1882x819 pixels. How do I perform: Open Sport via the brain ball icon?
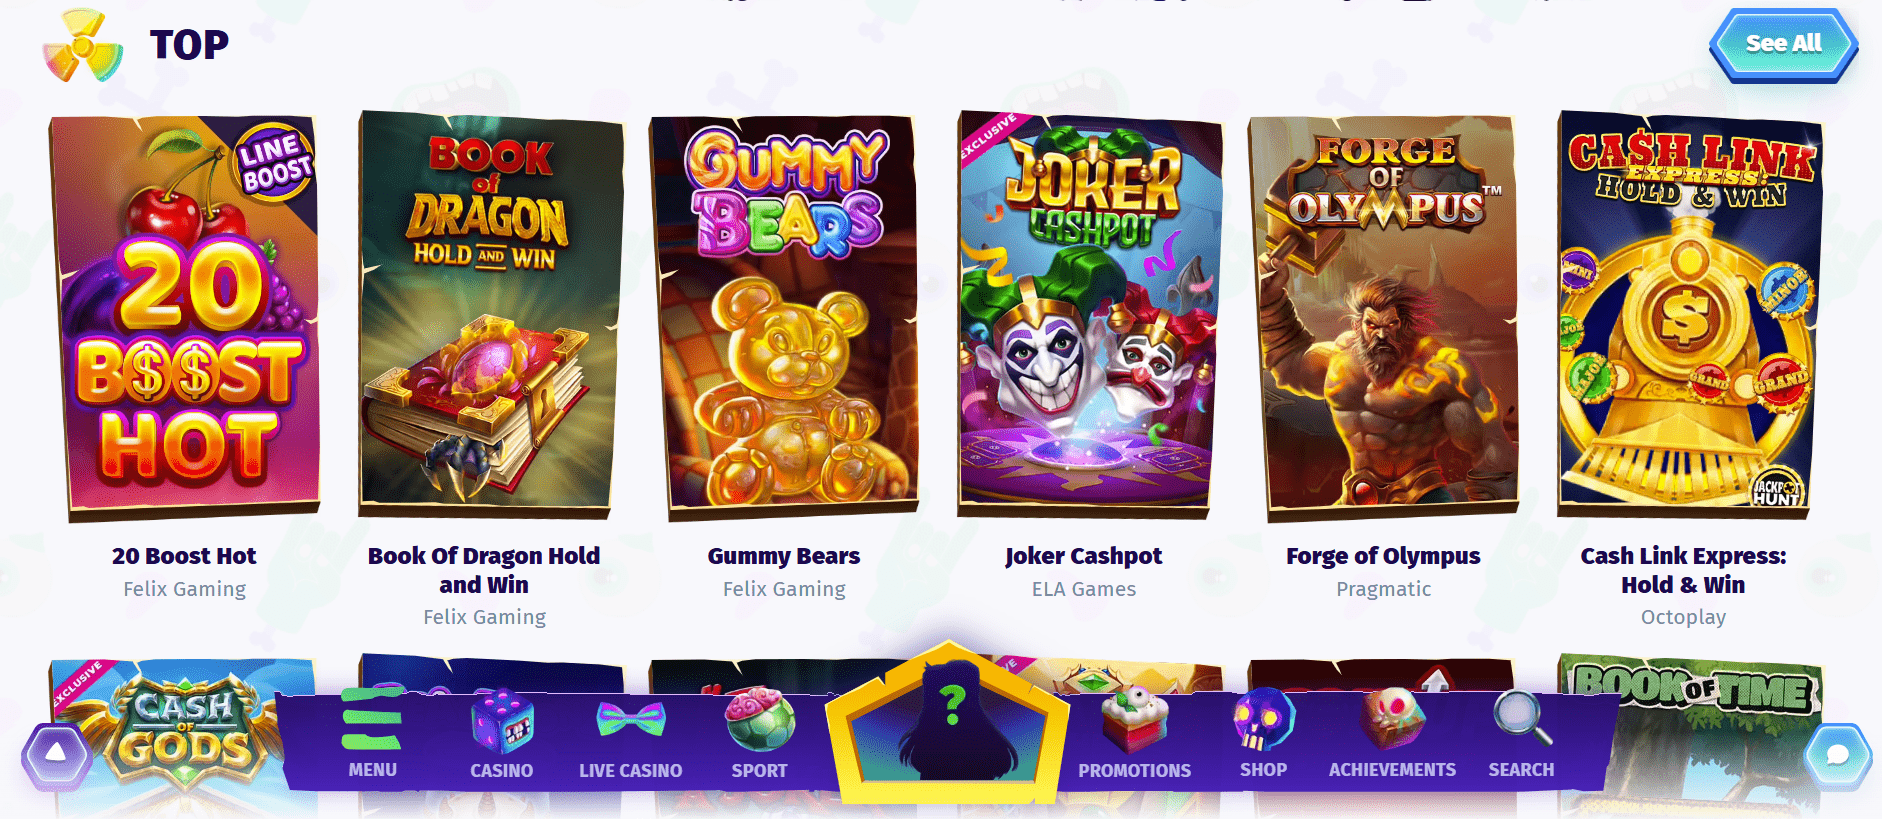760,718
